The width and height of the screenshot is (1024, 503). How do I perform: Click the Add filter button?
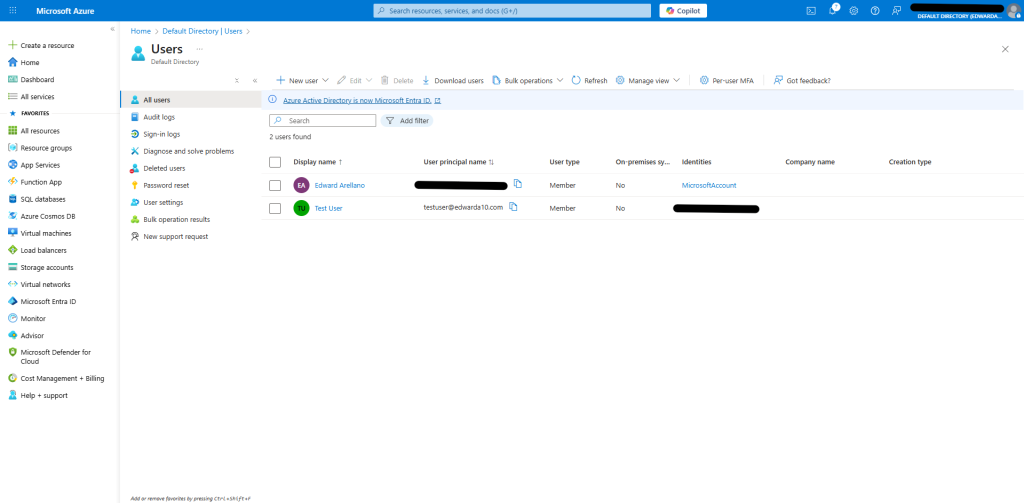click(407, 121)
